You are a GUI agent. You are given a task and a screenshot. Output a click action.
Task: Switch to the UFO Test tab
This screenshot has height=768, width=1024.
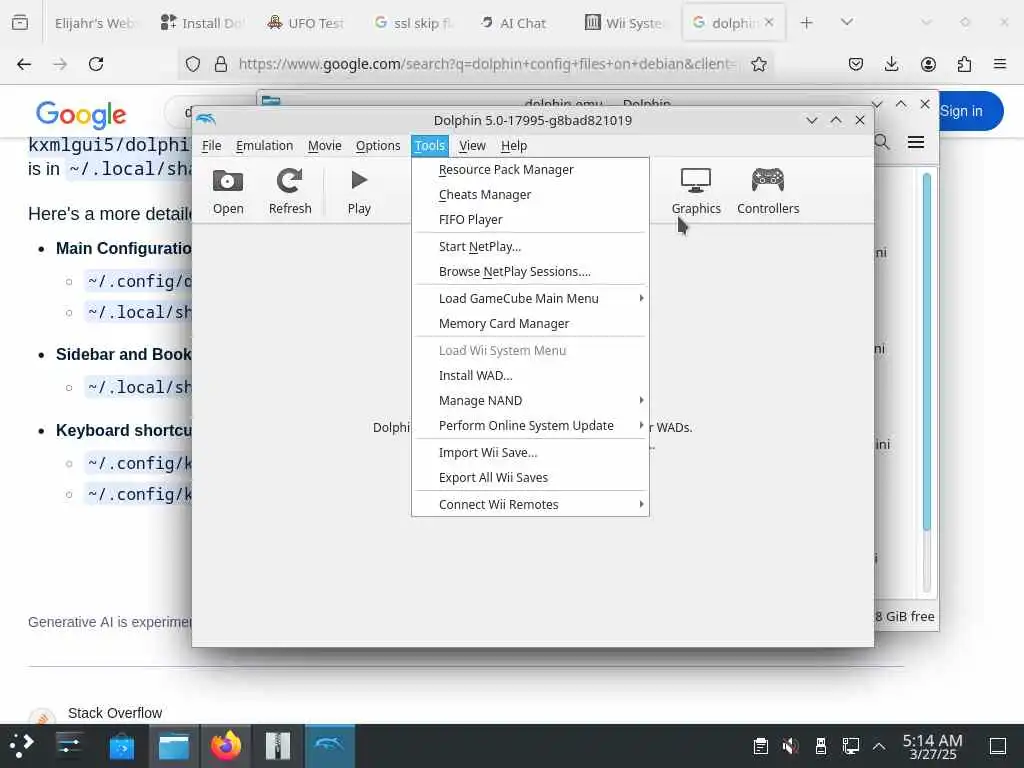coord(306,23)
